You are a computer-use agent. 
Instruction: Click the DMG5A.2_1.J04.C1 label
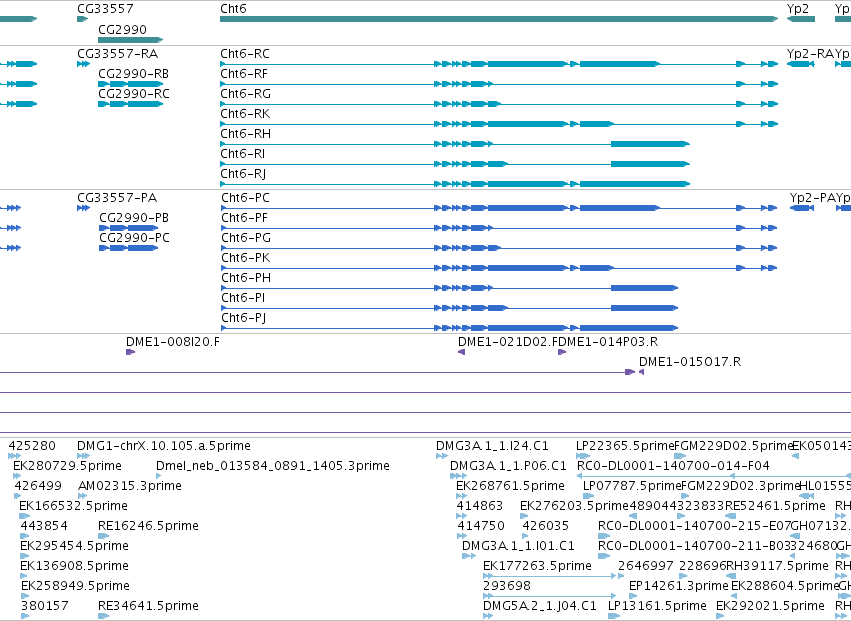pyautogui.click(x=539, y=606)
